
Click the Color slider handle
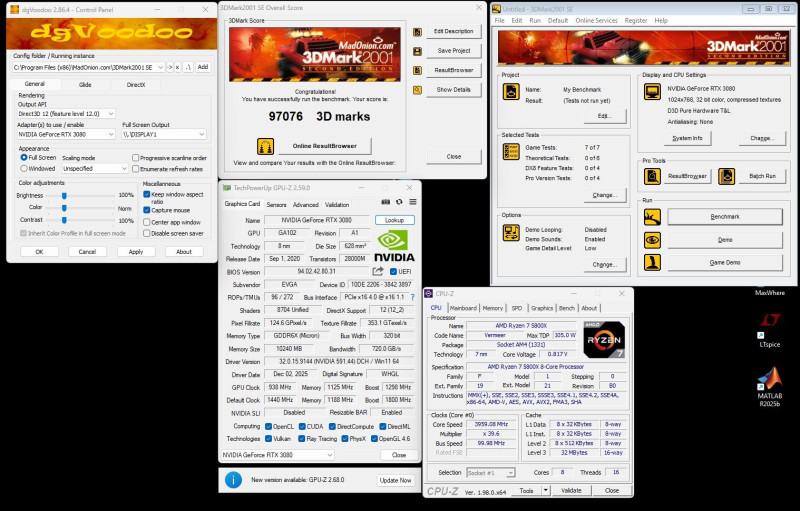pos(64,208)
